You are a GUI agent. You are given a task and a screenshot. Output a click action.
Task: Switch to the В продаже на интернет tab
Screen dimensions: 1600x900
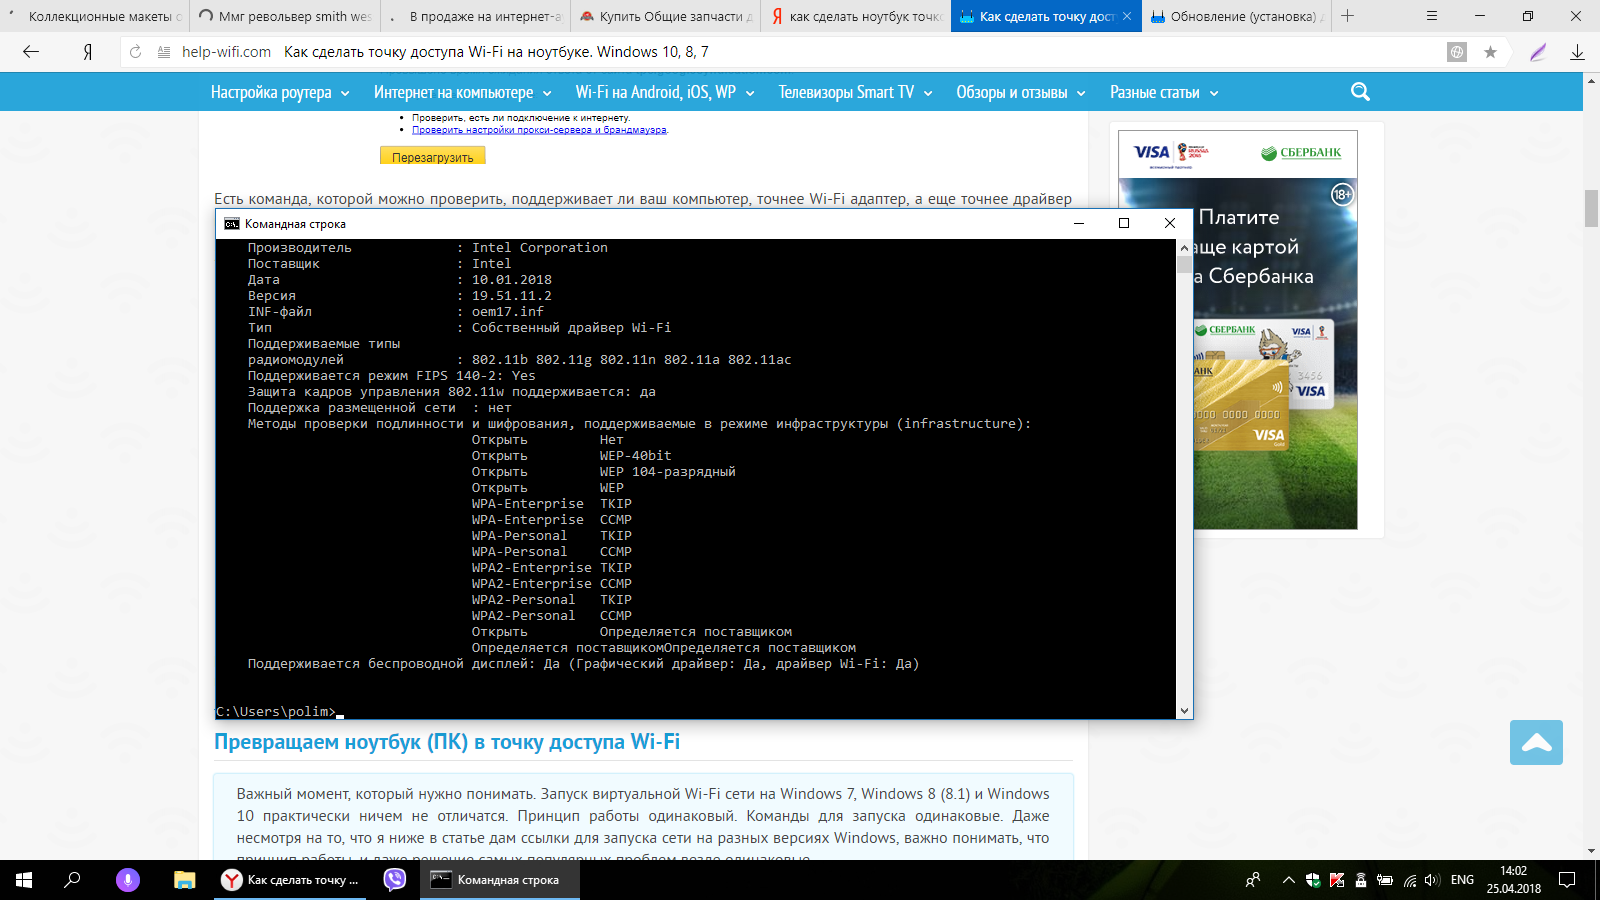(x=475, y=16)
